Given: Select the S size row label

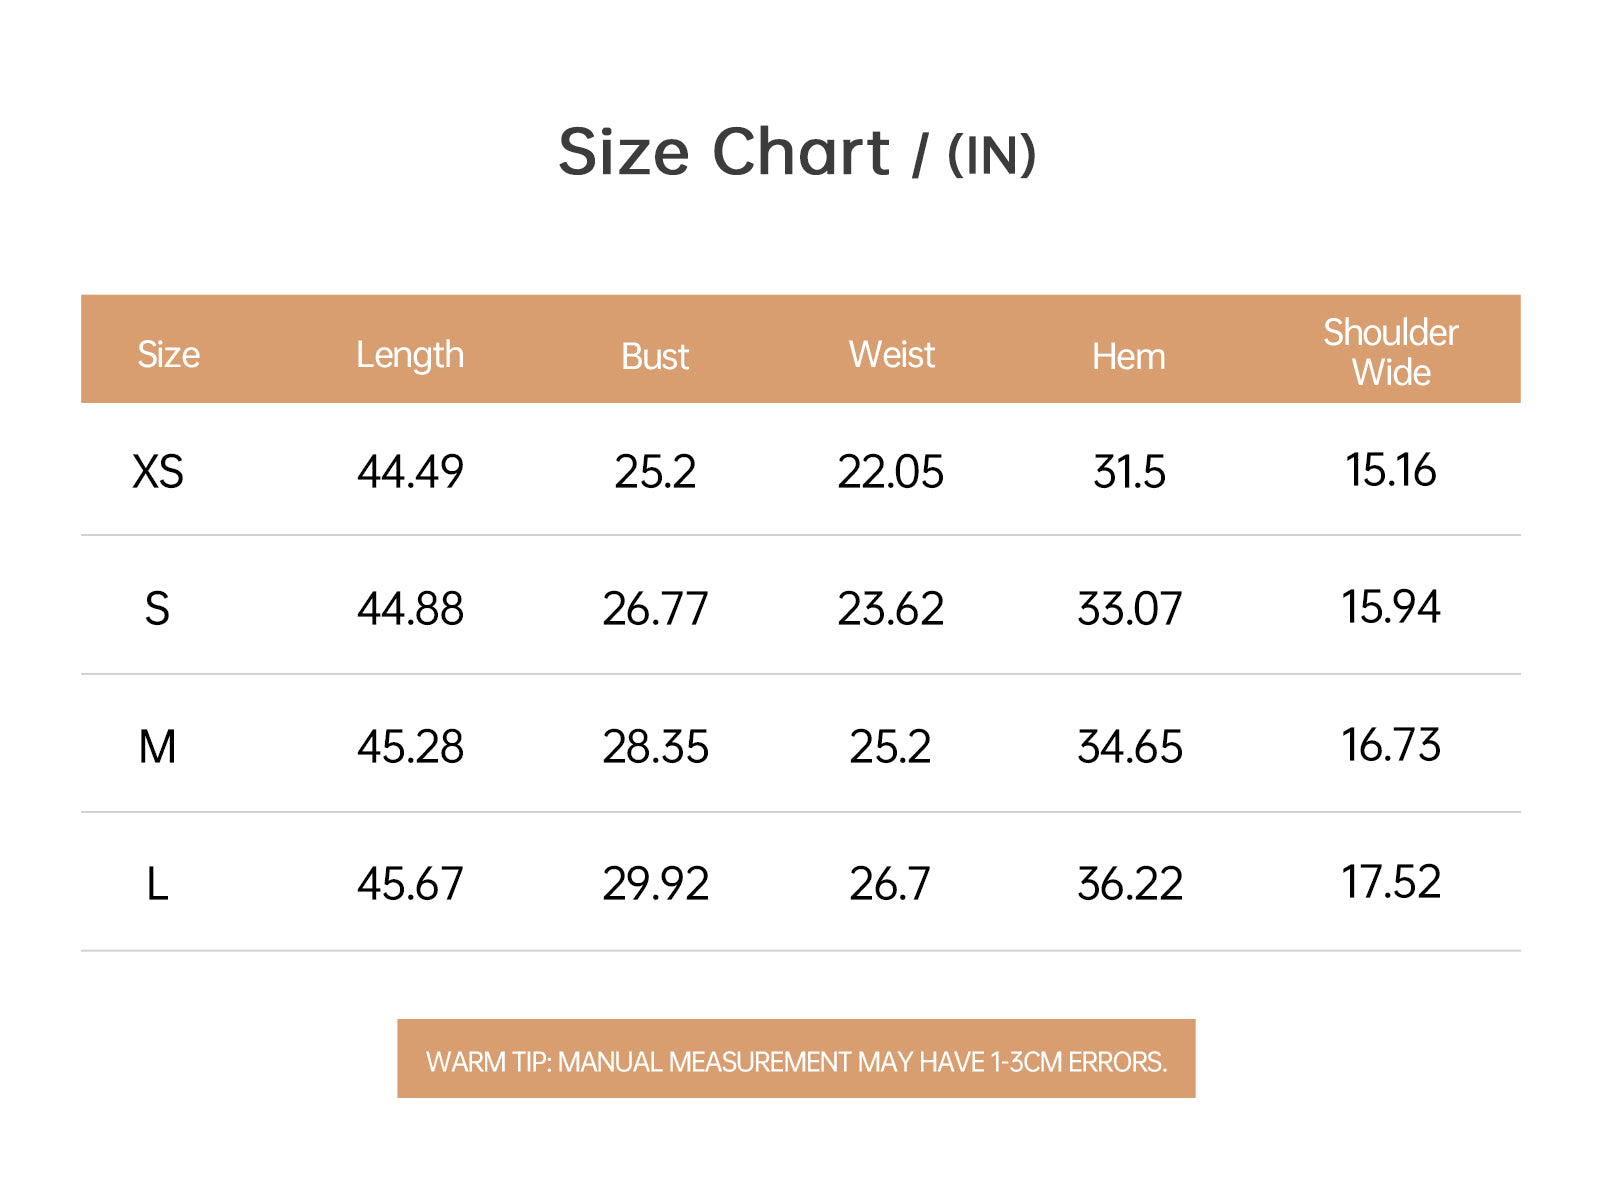Looking at the screenshot, I should click(x=157, y=609).
